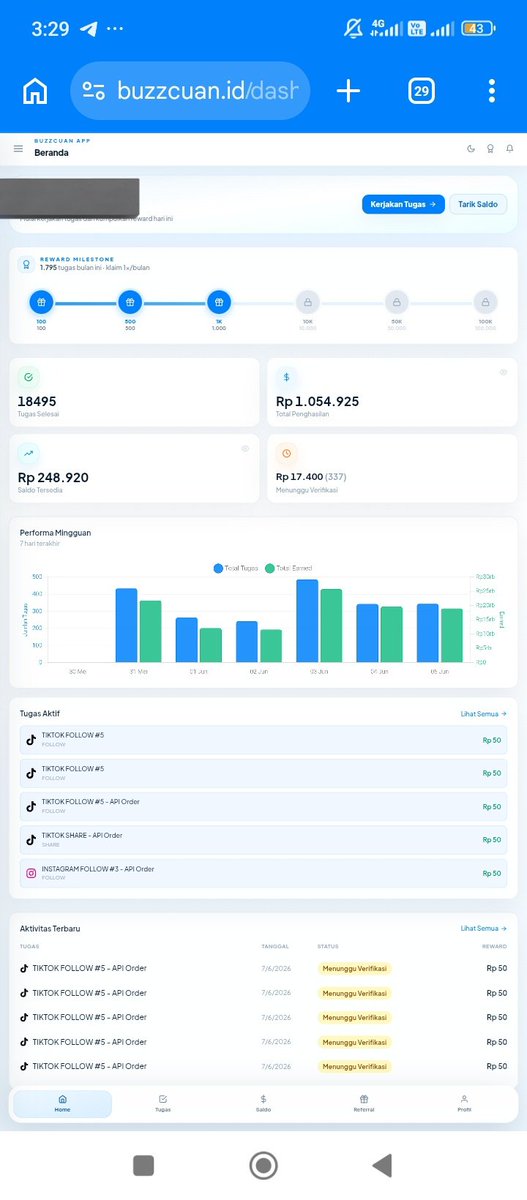Switch to the Home bottom tab
Screen dimensions: 527x1200
pos(63,1104)
